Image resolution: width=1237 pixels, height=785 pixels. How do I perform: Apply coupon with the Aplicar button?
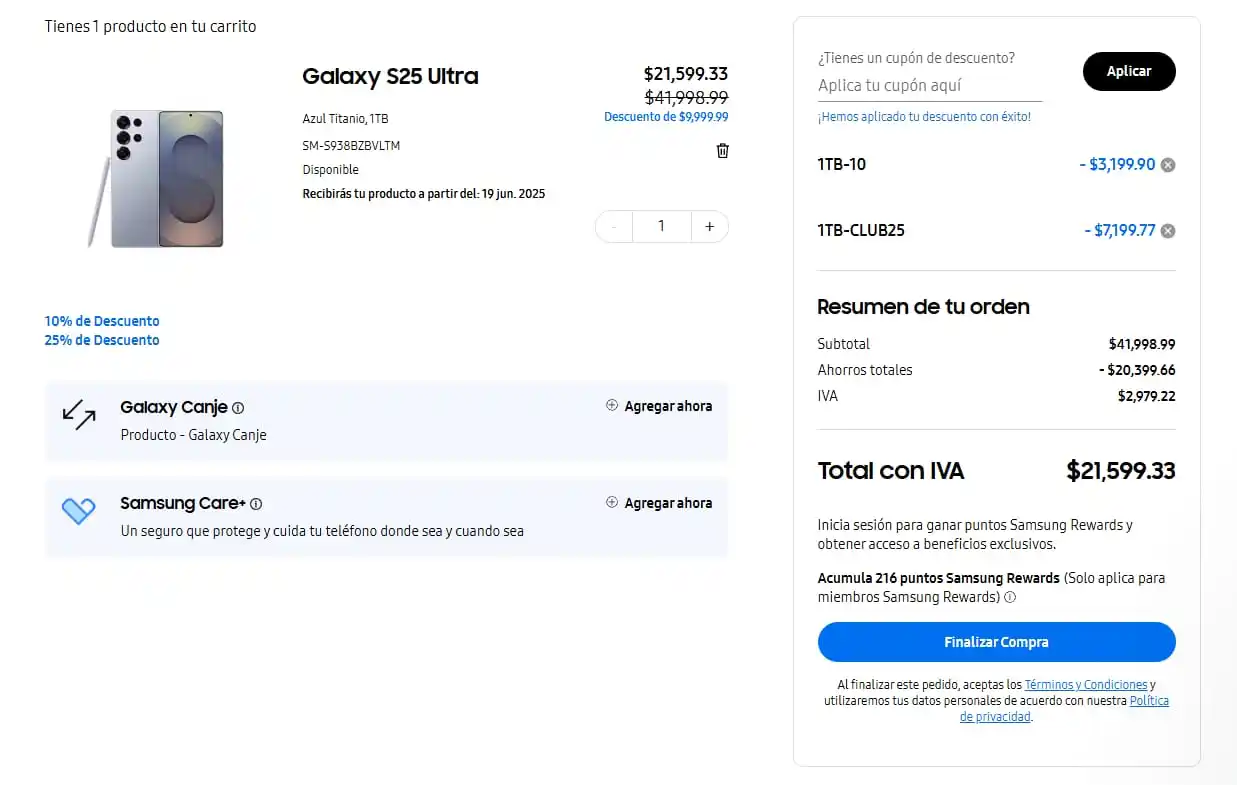(x=1129, y=71)
